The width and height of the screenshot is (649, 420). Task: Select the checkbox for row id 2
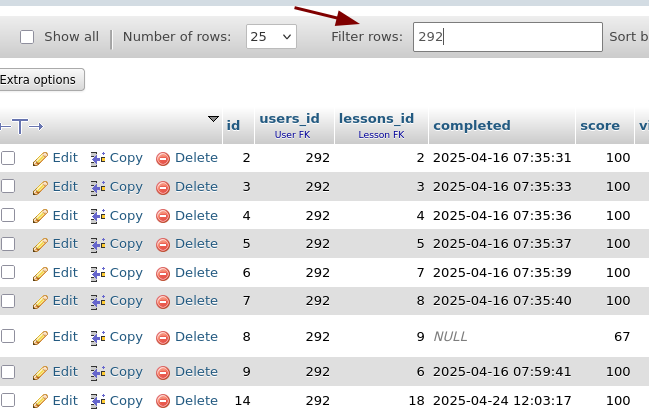click(x=8, y=158)
